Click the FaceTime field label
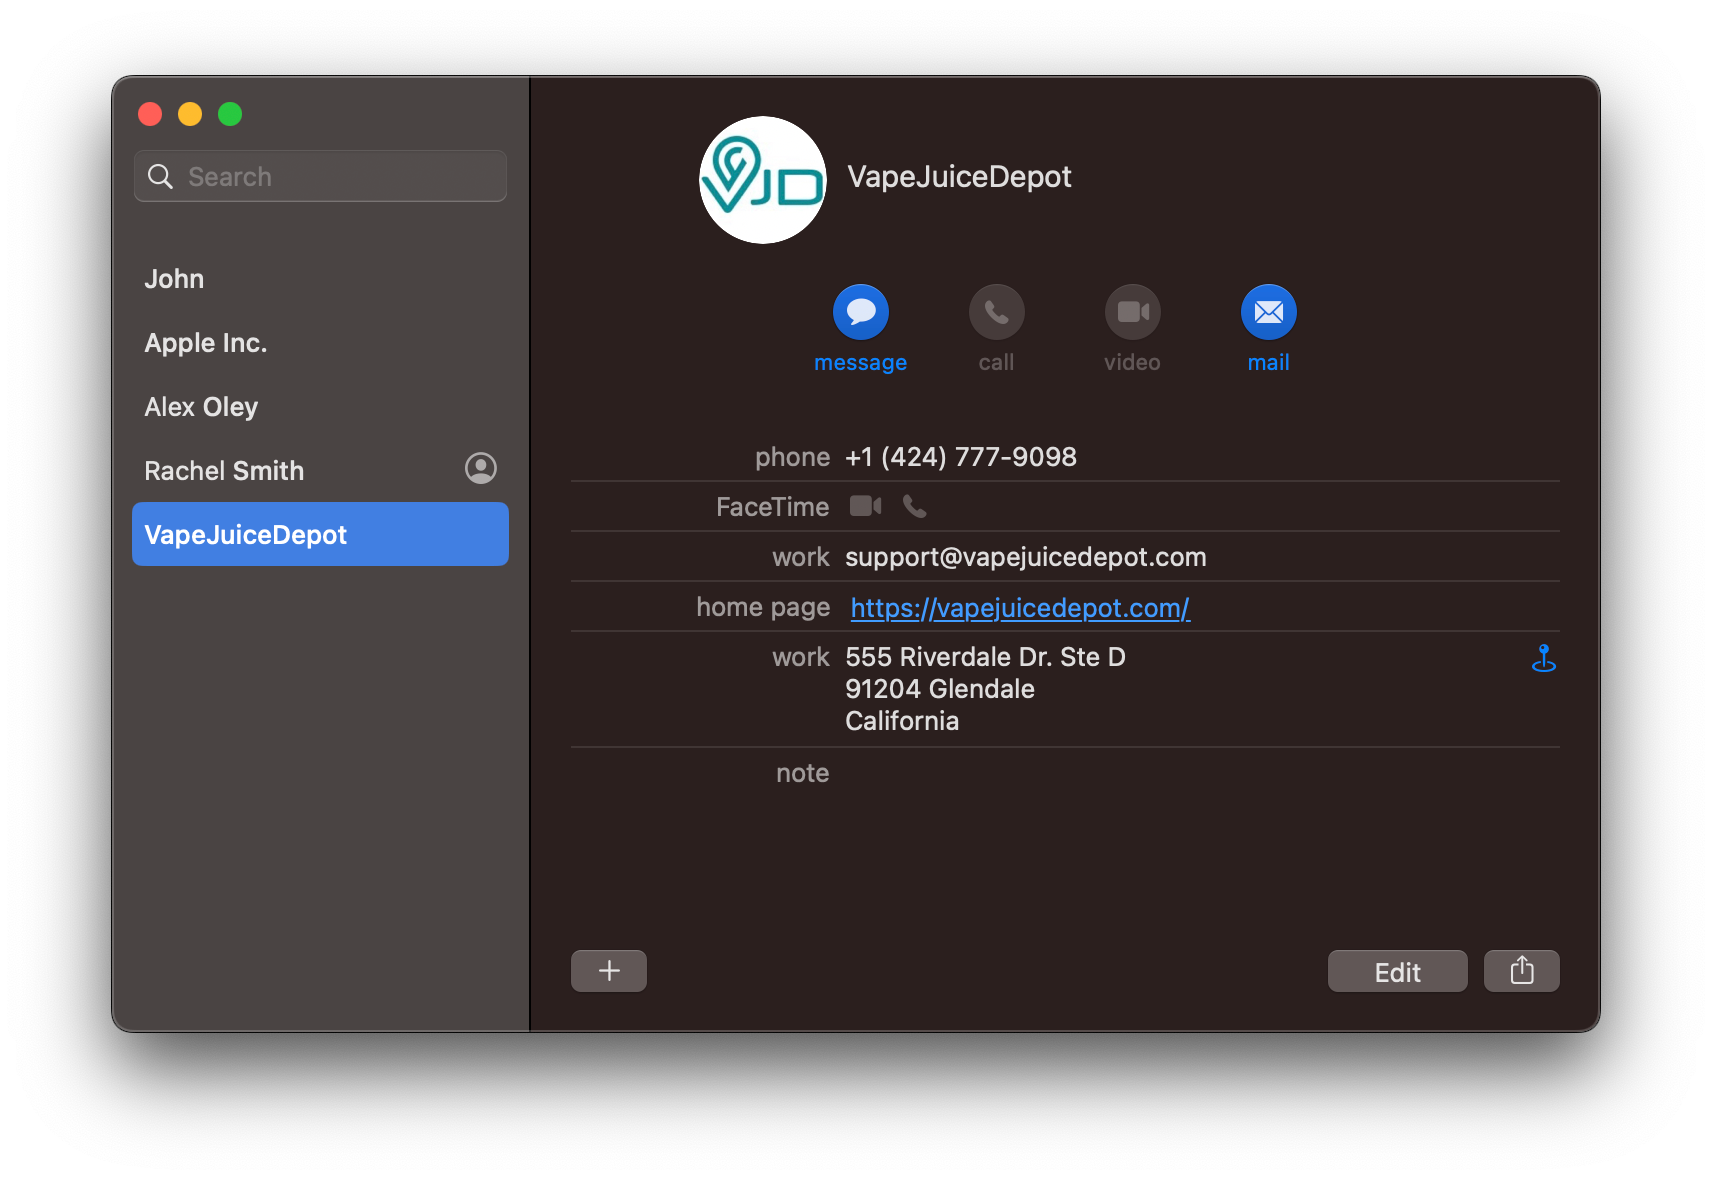 tap(772, 507)
